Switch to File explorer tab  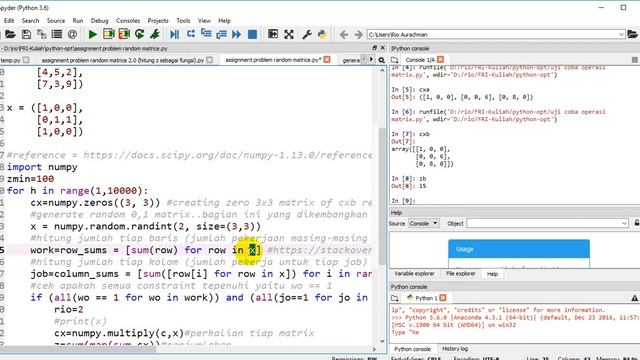460,273
